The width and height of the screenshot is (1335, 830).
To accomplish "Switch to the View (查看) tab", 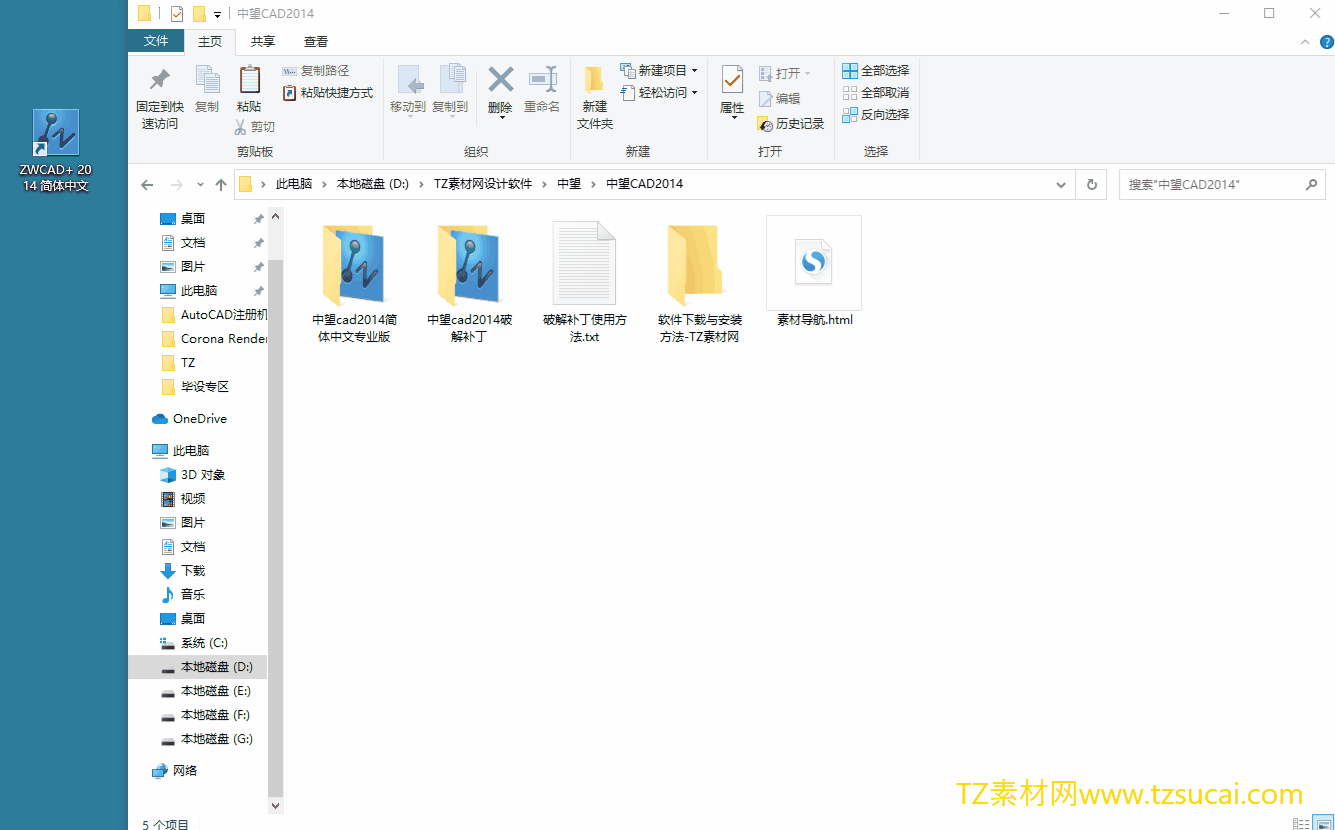I will [316, 42].
